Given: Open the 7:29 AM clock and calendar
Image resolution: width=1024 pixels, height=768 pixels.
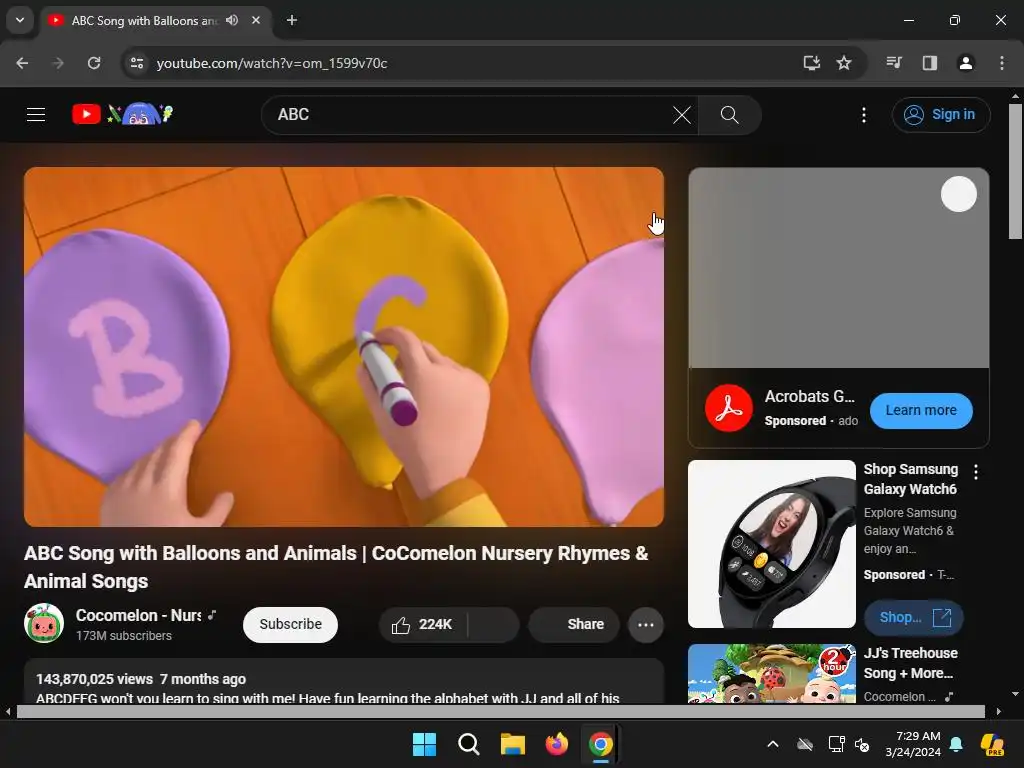Looking at the screenshot, I should (x=913, y=744).
